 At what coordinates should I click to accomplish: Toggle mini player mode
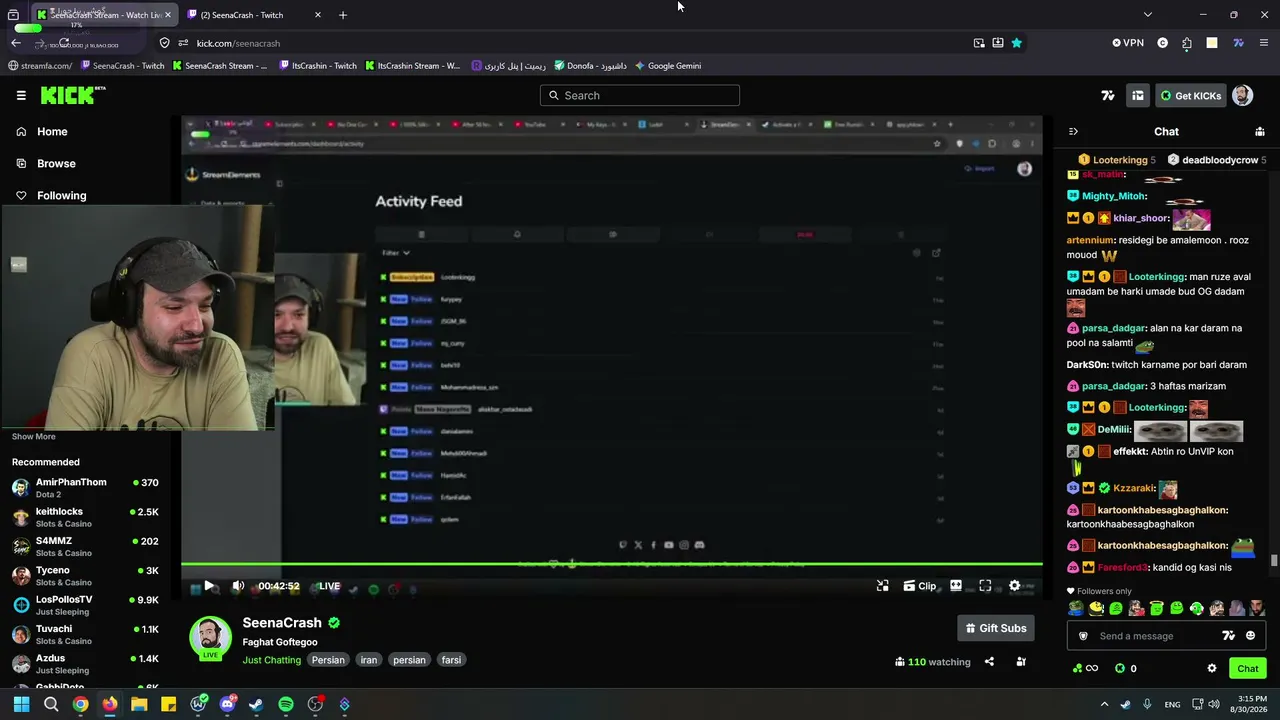[x=883, y=586]
